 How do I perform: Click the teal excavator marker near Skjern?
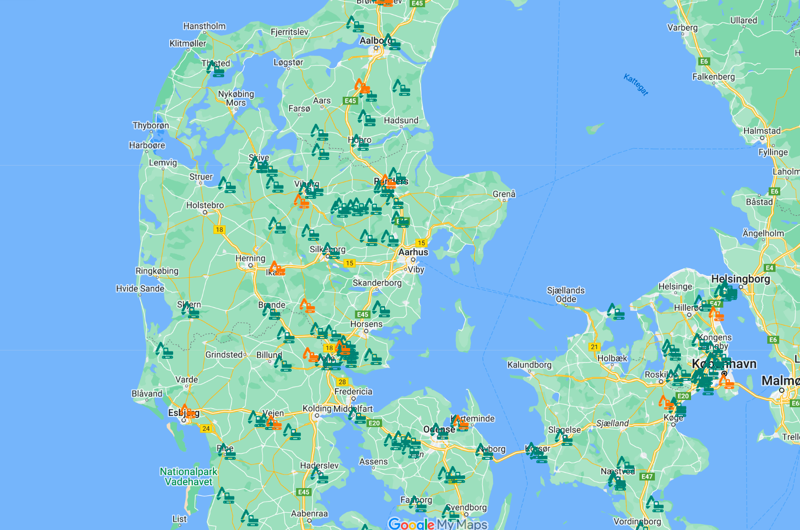coord(189,309)
